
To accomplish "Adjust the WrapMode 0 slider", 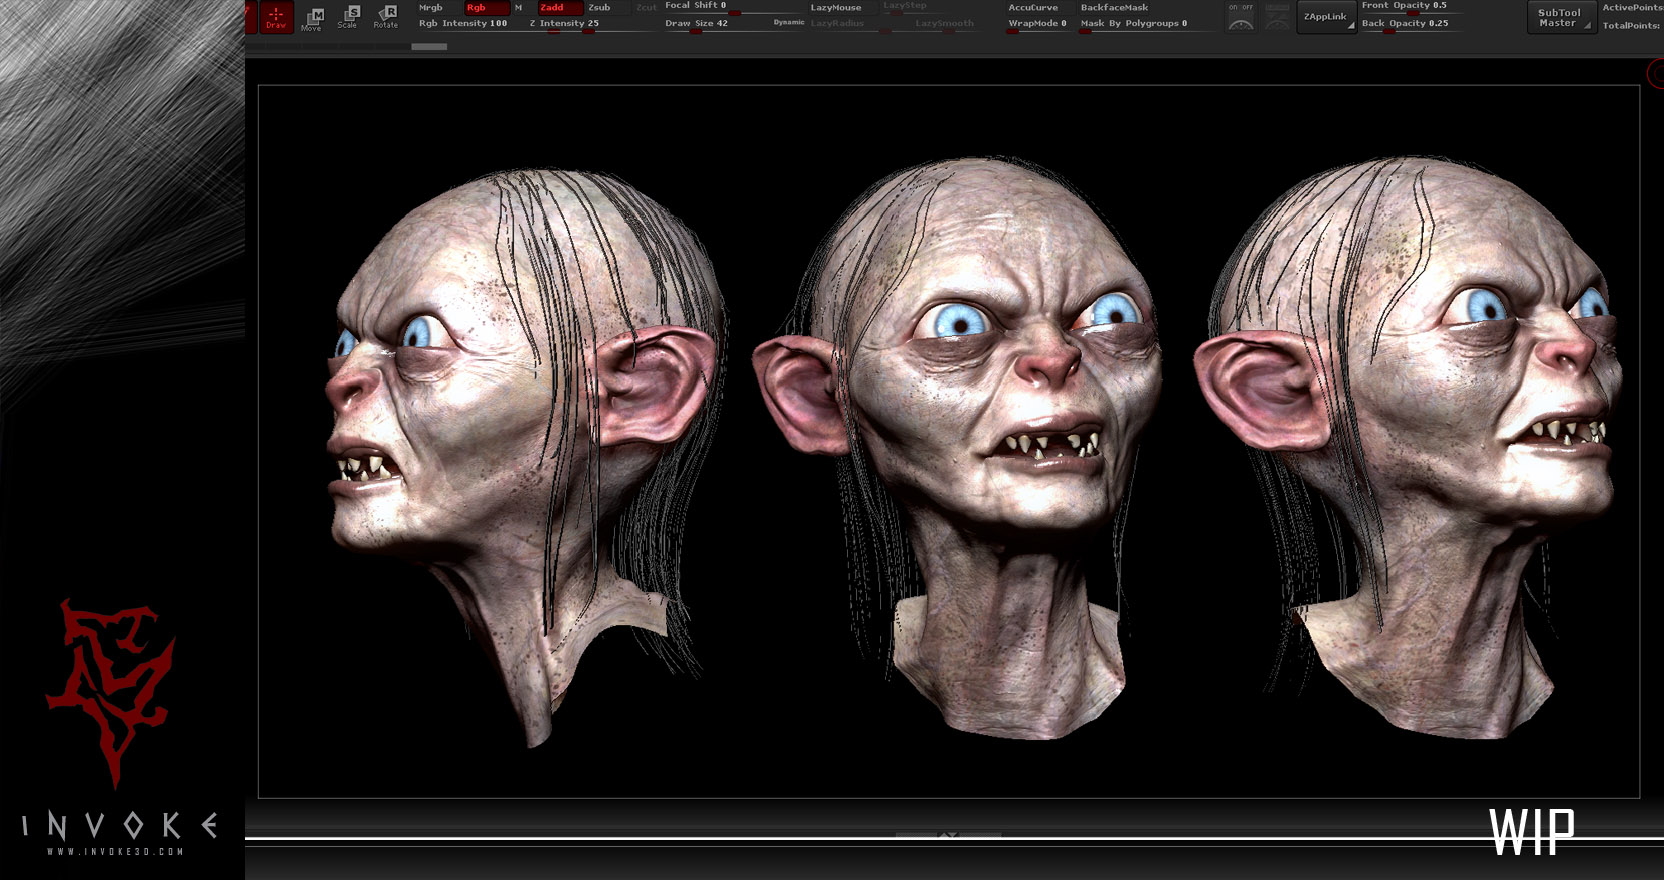I will pos(1038,23).
